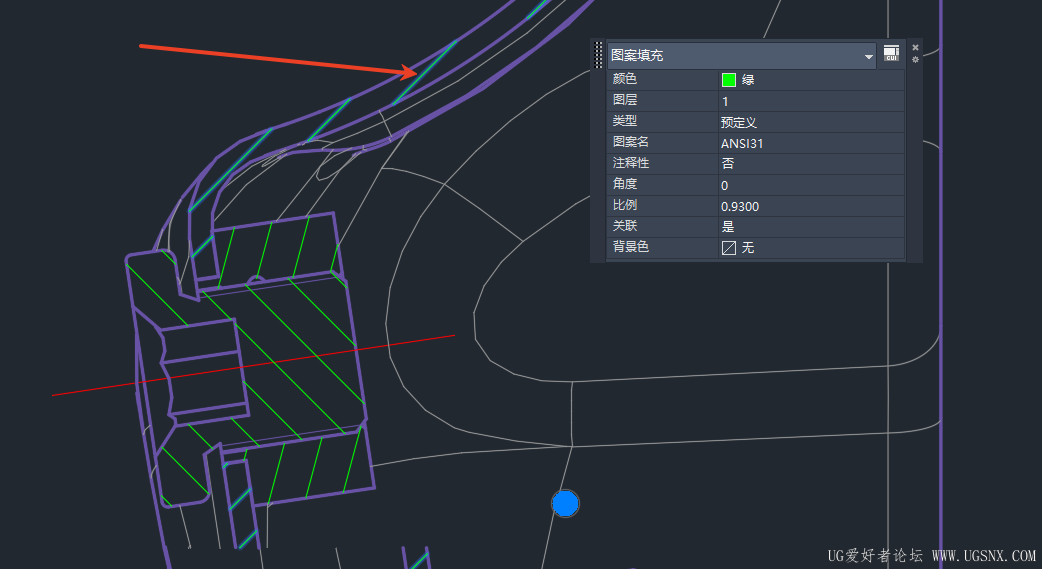Click the green color swatch next to 绿
Screen dimensions: 1042x569
(x=728, y=80)
